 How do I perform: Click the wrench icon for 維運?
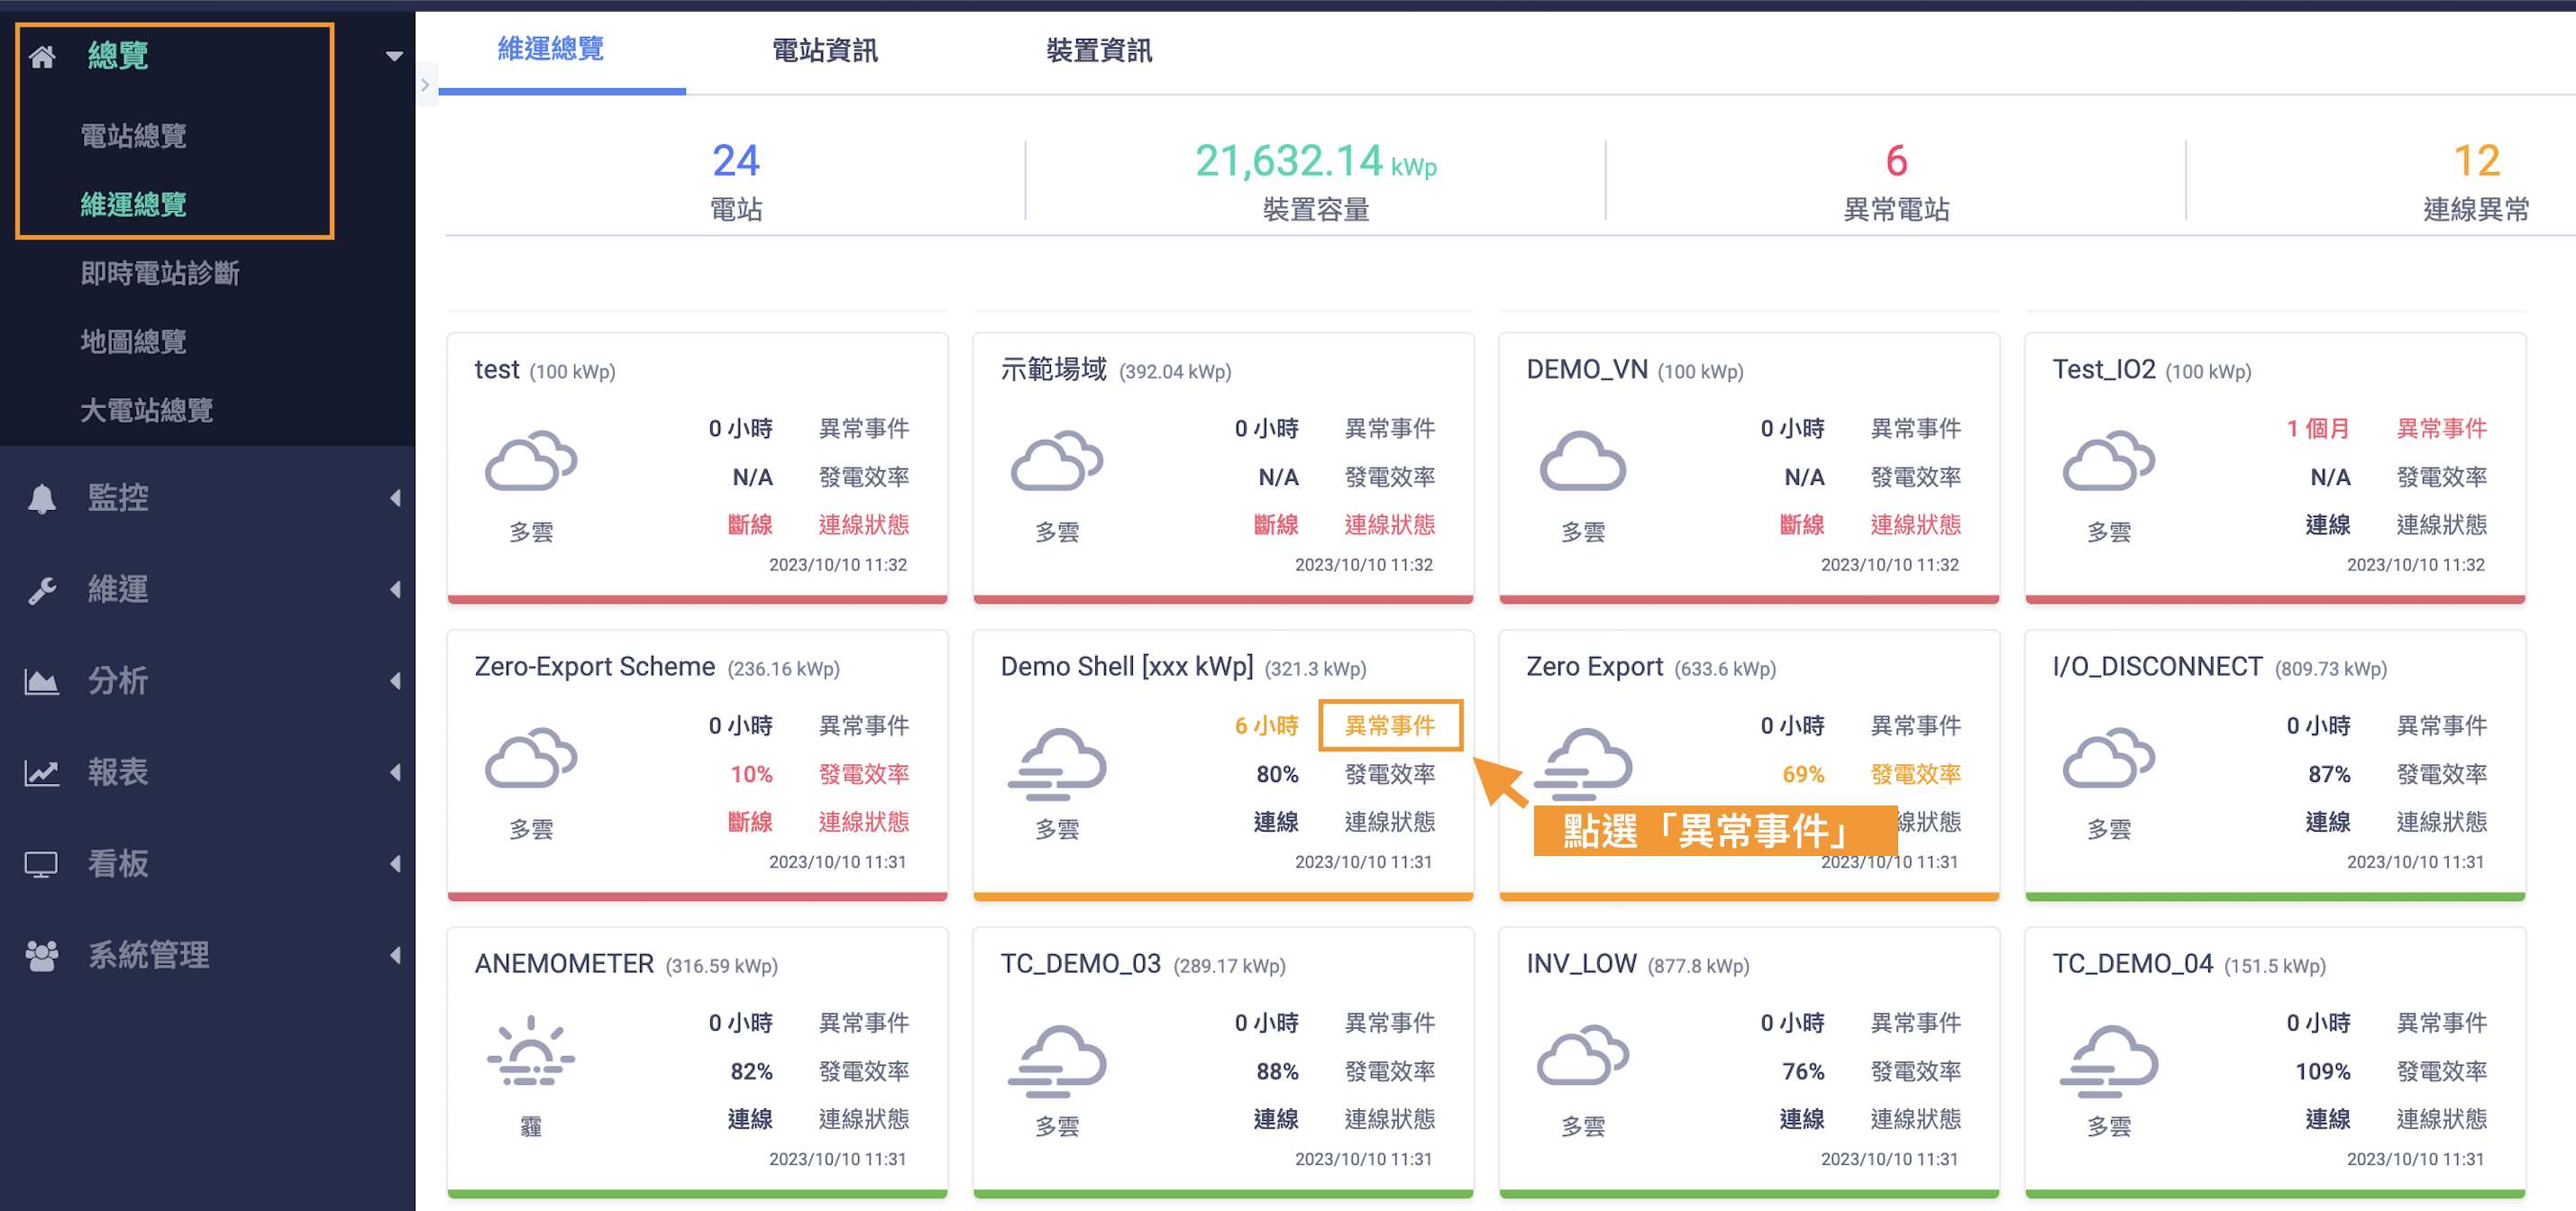pos(42,590)
